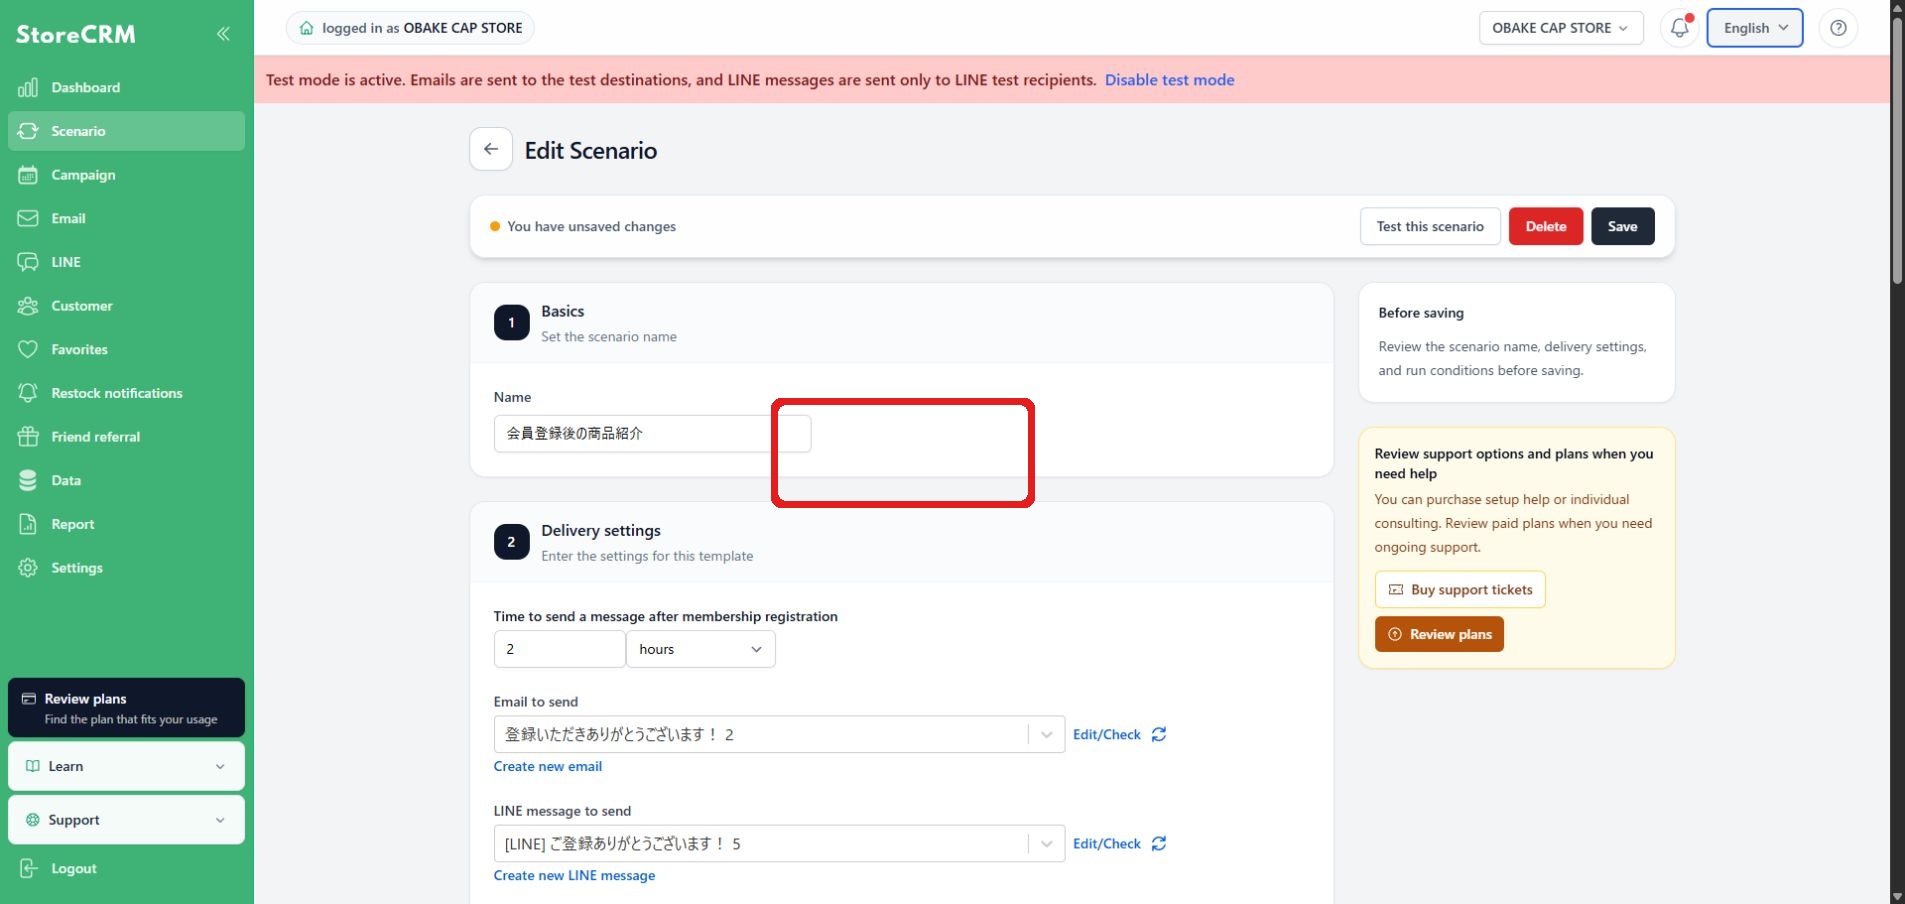Click Test this scenario button
The height and width of the screenshot is (904, 1905).
[1430, 227]
